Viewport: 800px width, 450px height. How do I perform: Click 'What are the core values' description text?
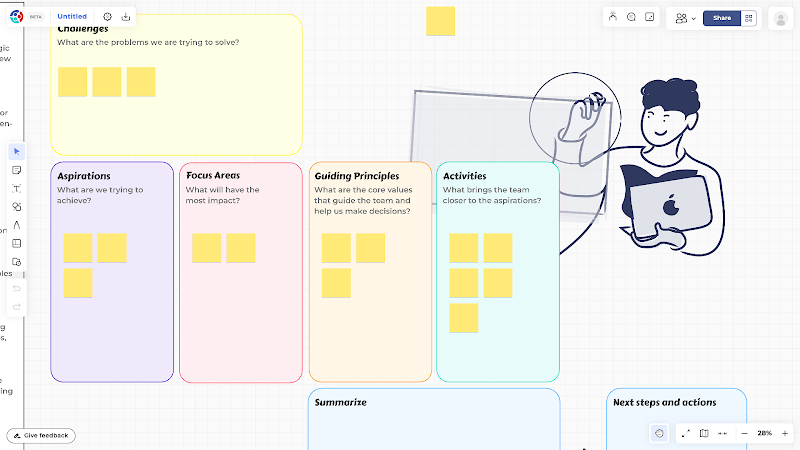tap(363, 200)
